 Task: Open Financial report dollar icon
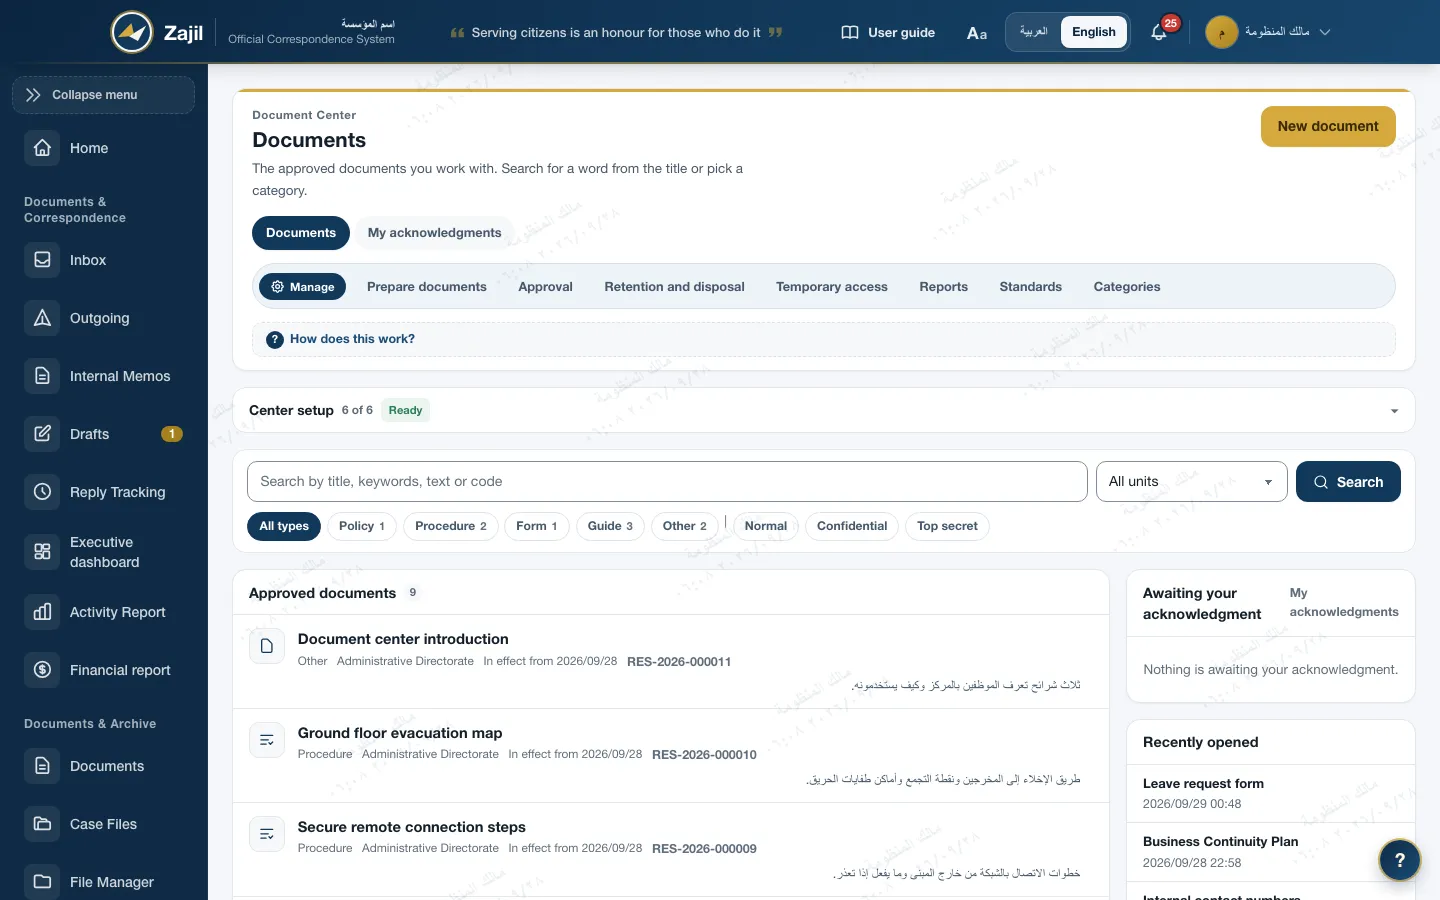(x=42, y=670)
